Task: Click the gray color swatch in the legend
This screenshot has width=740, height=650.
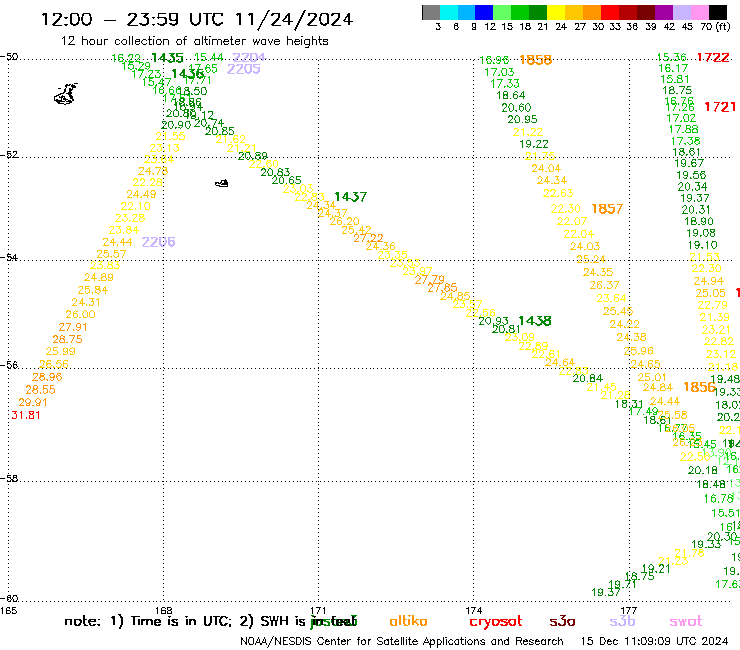Action: point(431,12)
